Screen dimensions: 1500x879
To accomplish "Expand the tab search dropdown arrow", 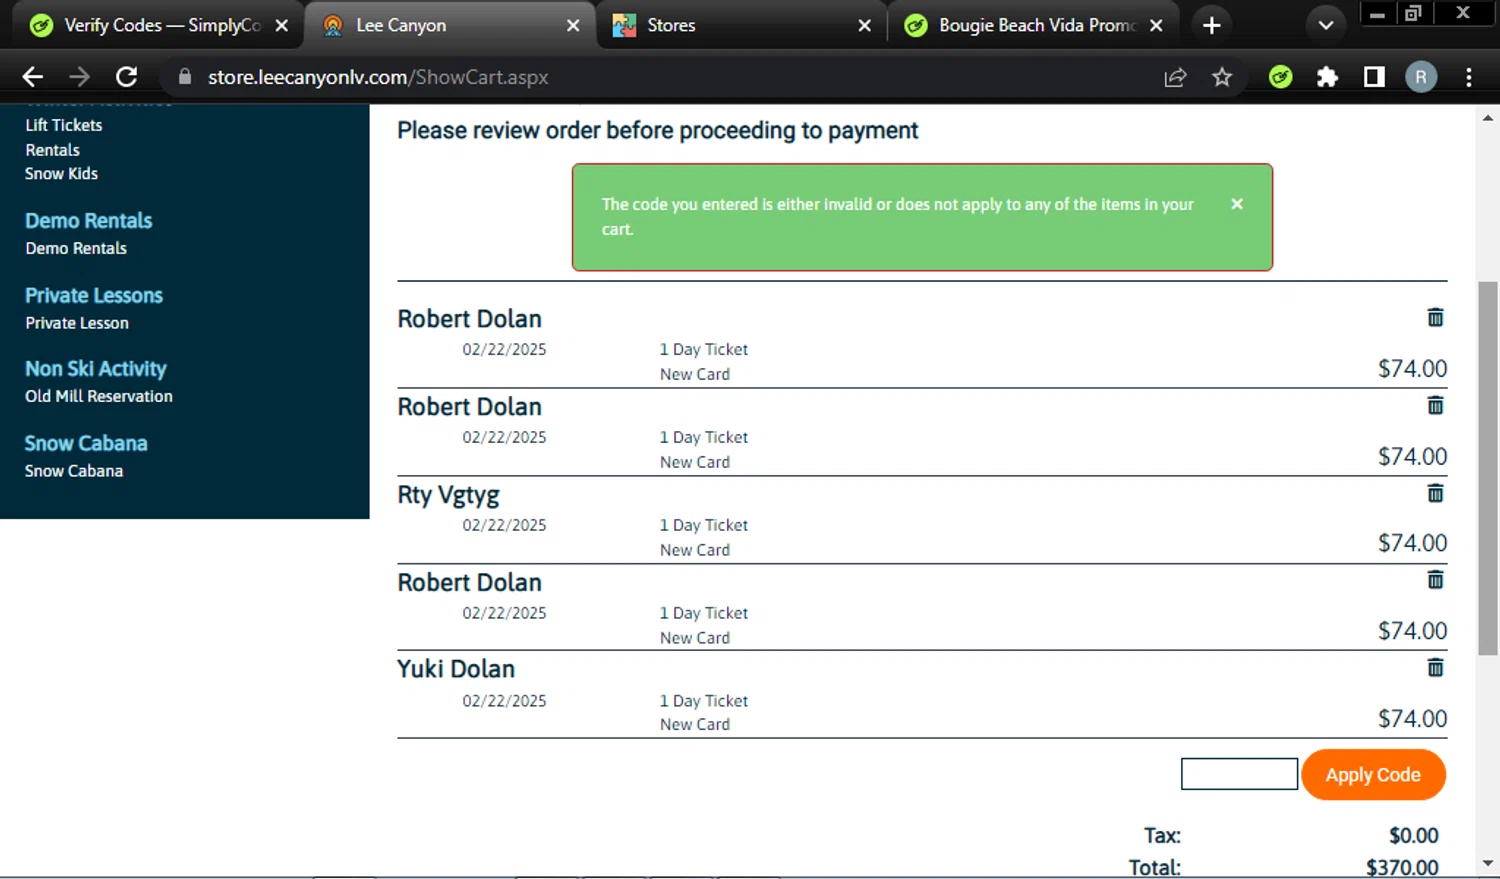I will (1326, 25).
